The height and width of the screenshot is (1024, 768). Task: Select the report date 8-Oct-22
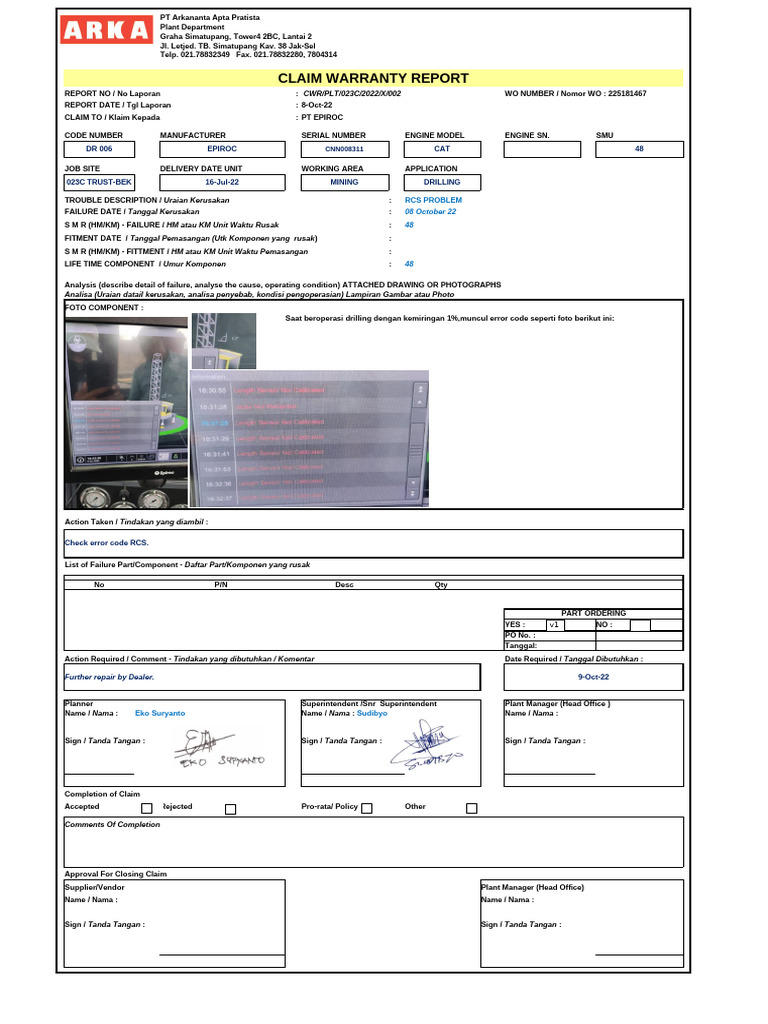[317, 105]
